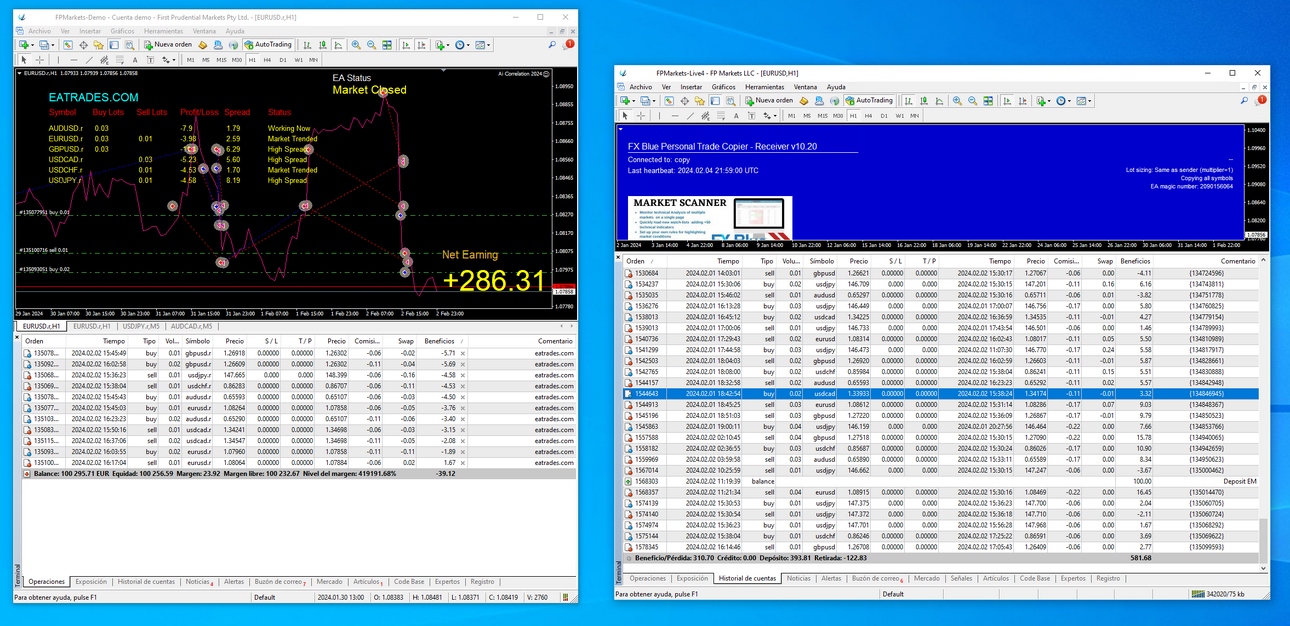This screenshot has width=1290, height=626.
Task: Toggle AutoTrading in FPMarkets-Live4 window
Action: (x=869, y=100)
